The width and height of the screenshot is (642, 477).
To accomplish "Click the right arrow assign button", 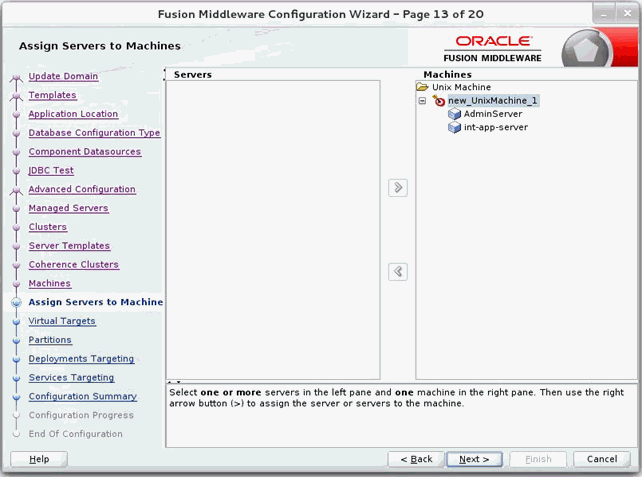I will (x=398, y=188).
